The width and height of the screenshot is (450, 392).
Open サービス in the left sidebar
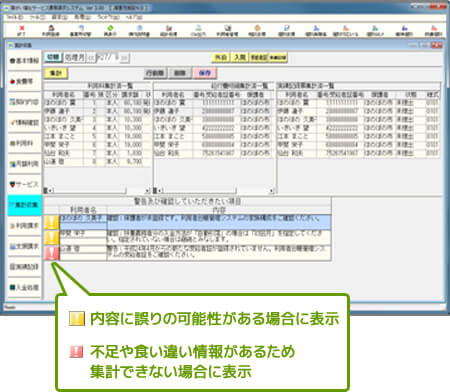tap(24, 184)
